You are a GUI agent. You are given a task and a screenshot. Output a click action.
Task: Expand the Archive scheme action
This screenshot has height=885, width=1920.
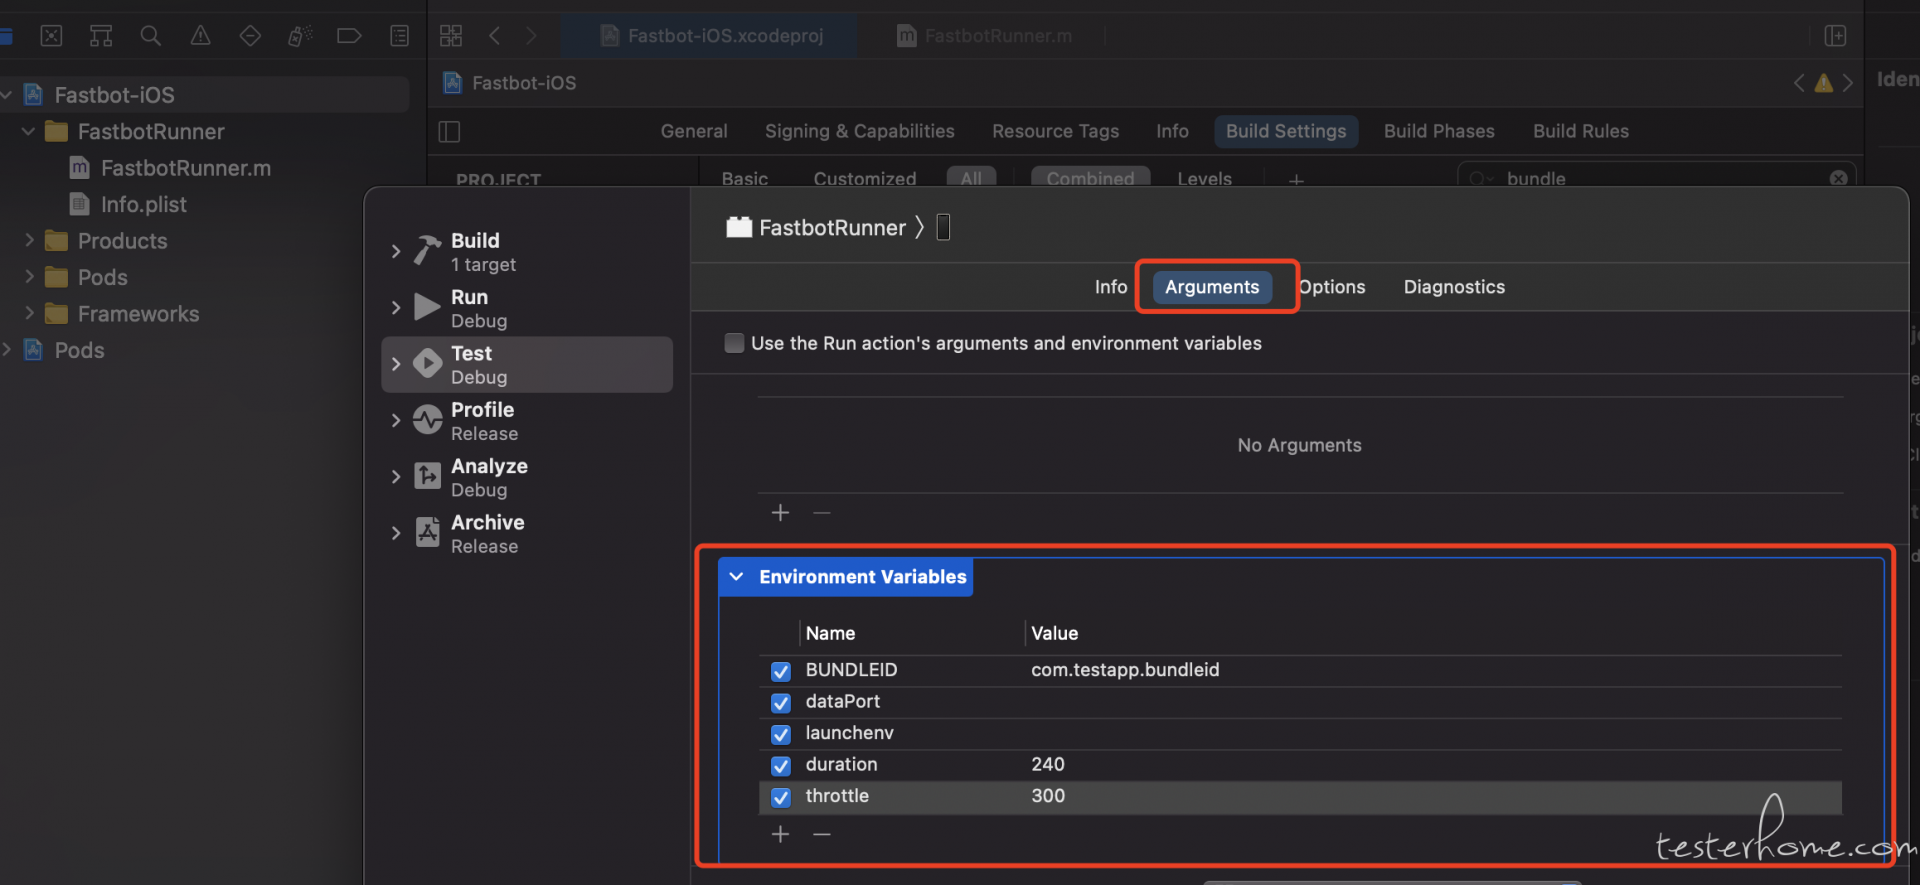(x=396, y=533)
